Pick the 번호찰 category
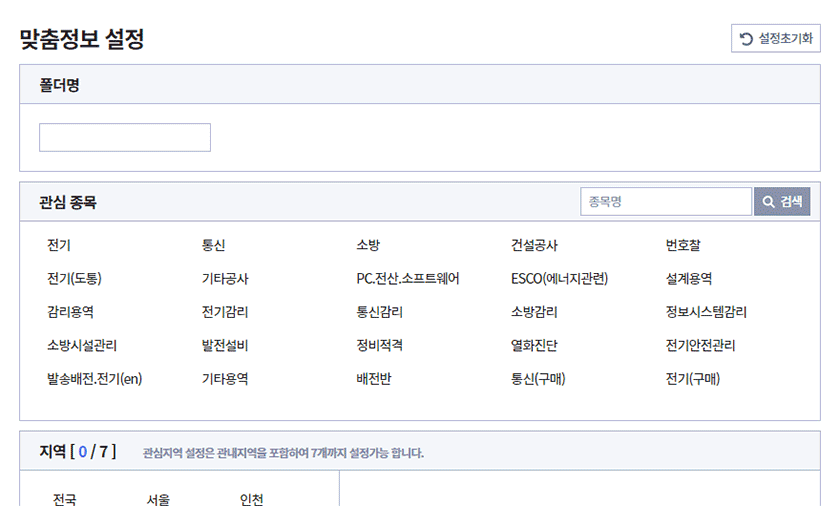The height and width of the screenshot is (506, 840). tap(682, 245)
